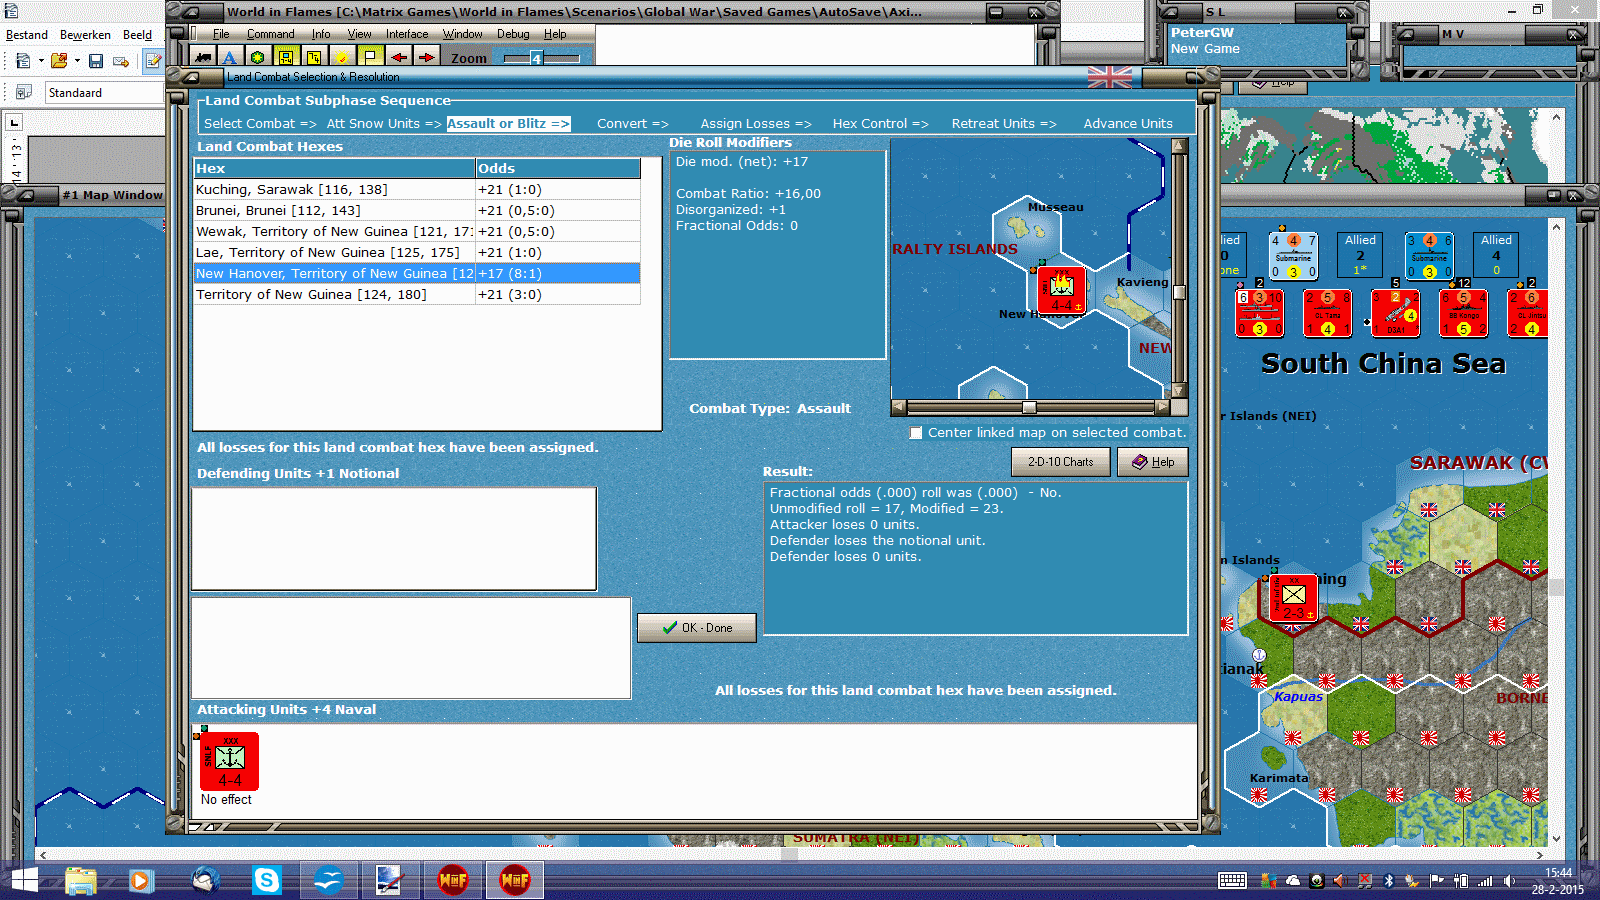1600x900 pixels.
Task: Click the red right arrow toolbar icon
Action: pyautogui.click(x=426, y=58)
